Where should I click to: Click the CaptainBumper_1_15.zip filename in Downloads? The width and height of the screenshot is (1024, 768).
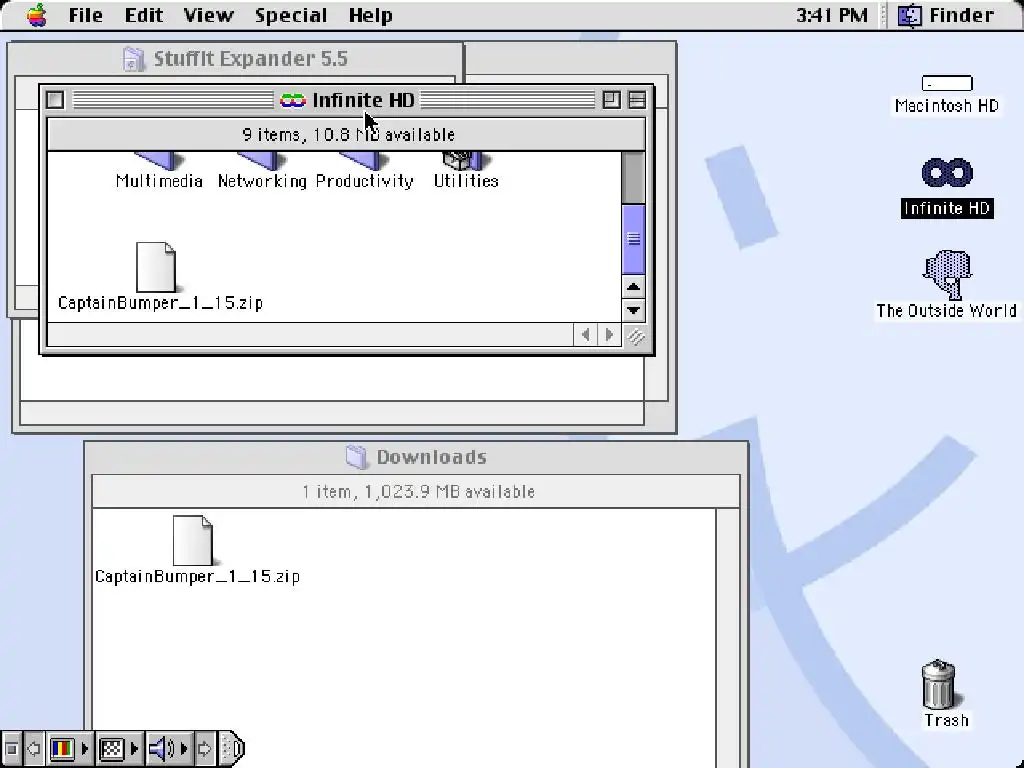(197, 577)
